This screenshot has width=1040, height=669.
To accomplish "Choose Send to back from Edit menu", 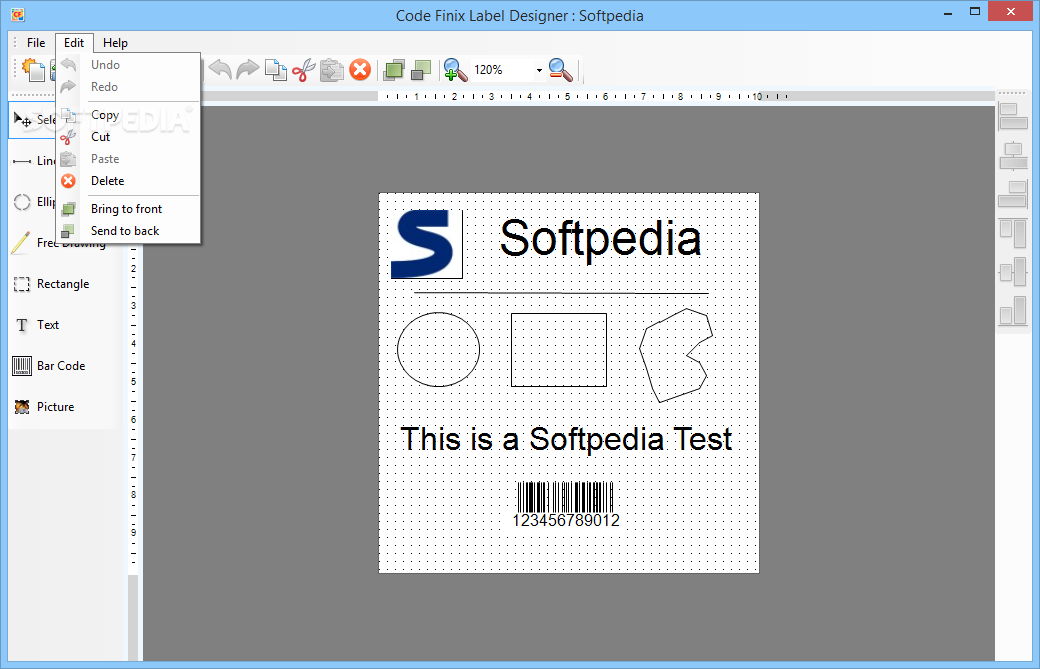I will [x=128, y=231].
